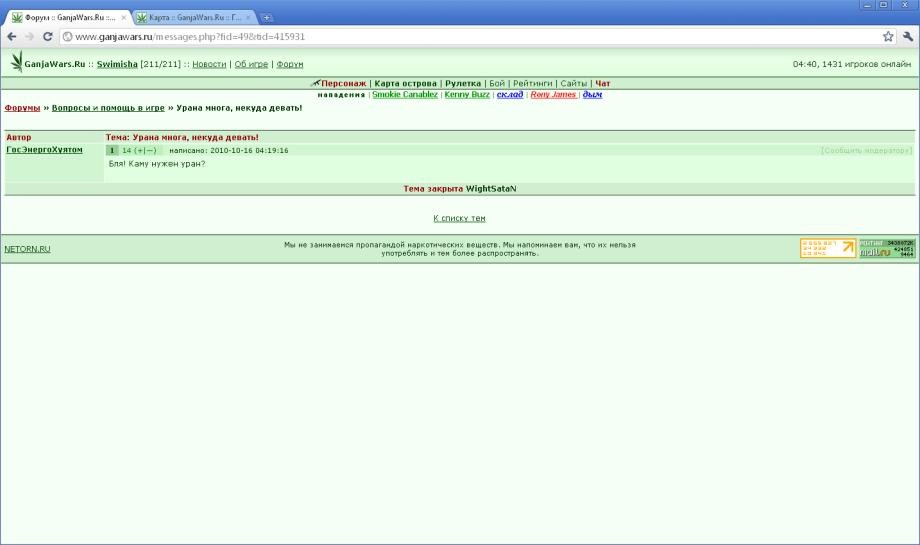
Task: Open the Форум link in header
Action: pos(290,64)
